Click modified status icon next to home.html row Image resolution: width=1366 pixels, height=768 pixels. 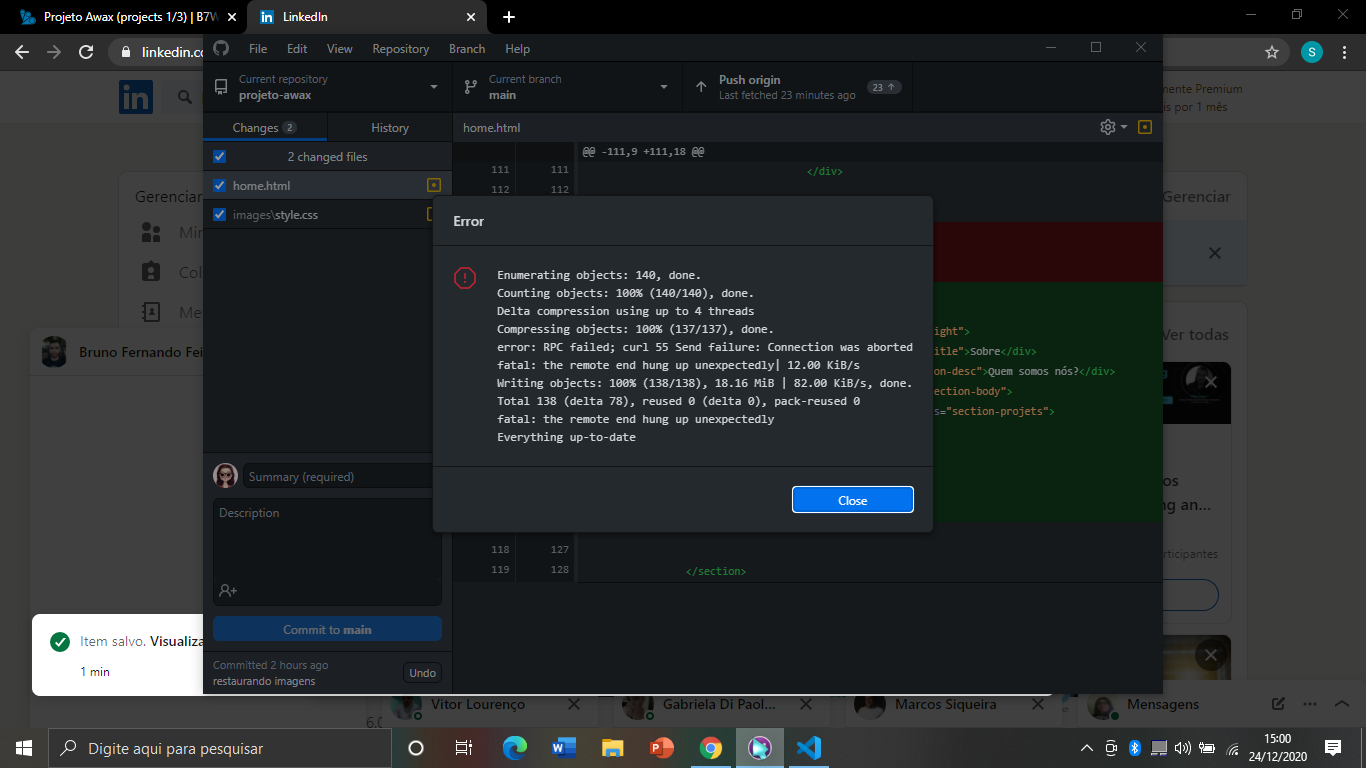(x=434, y=185)
